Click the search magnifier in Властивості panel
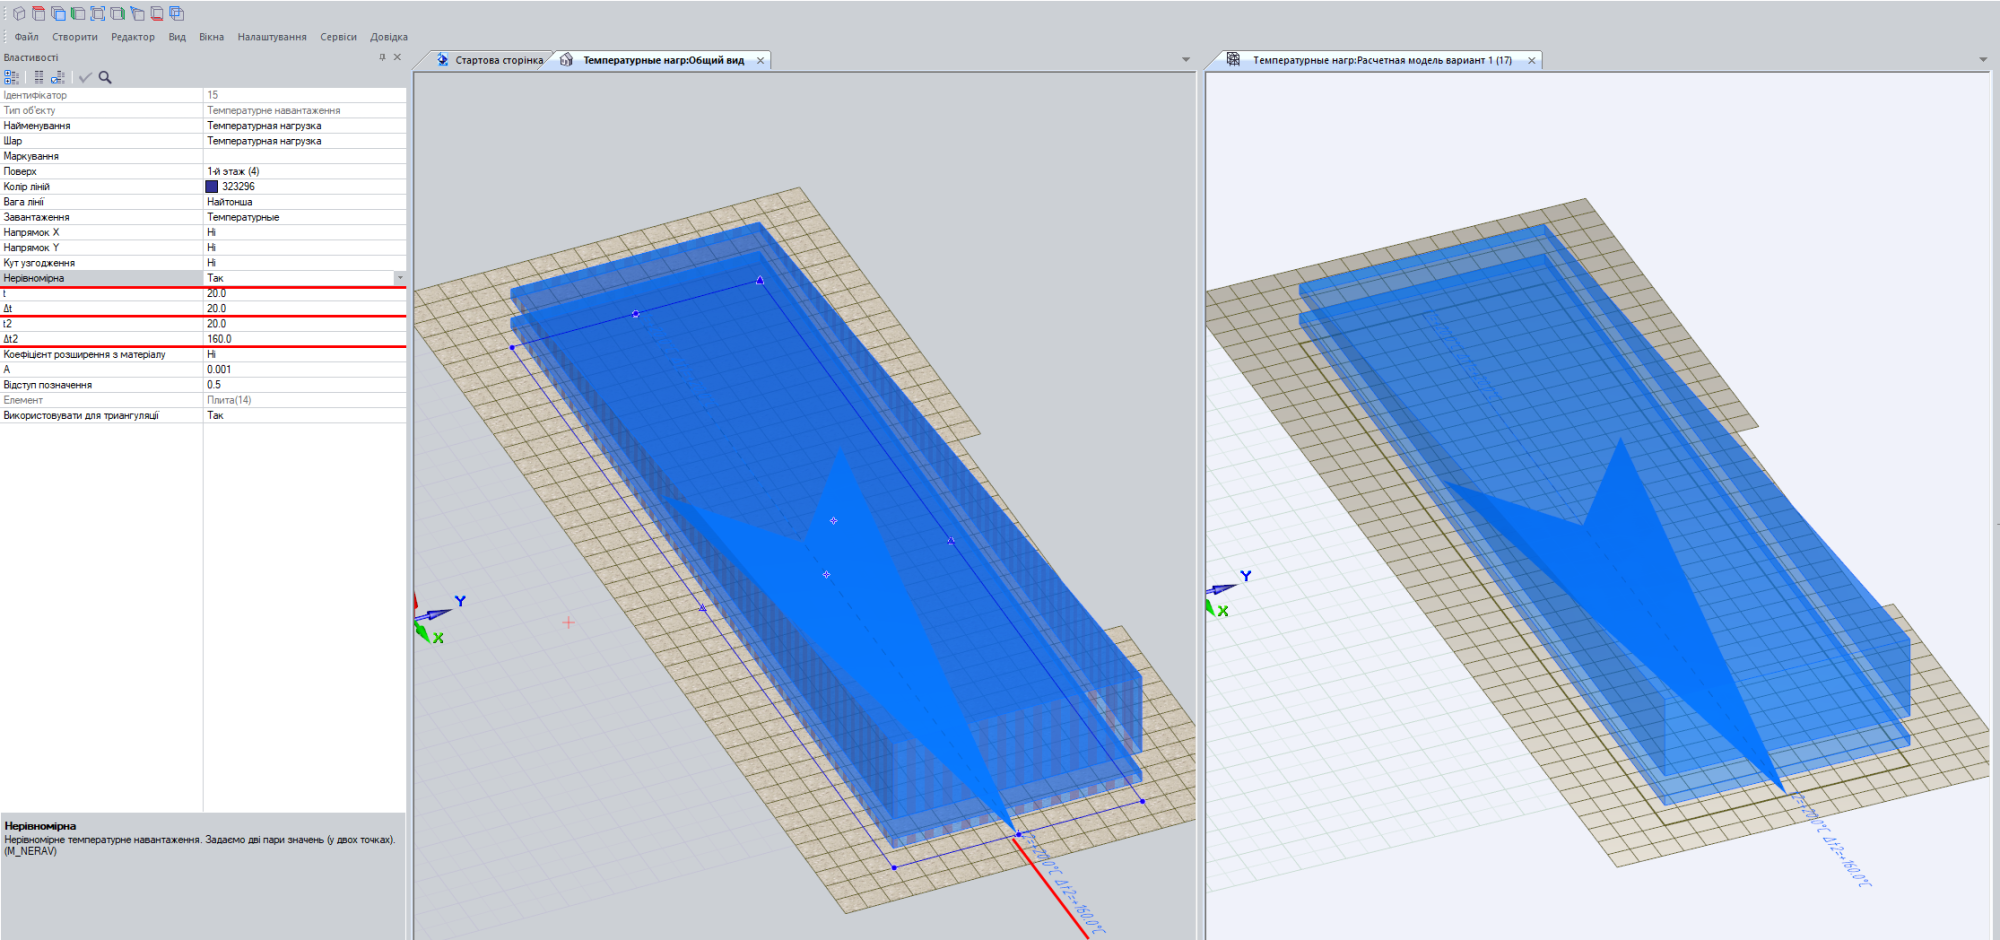The image size is (2000, 940). pyautogui.click(x=105, y=77)
